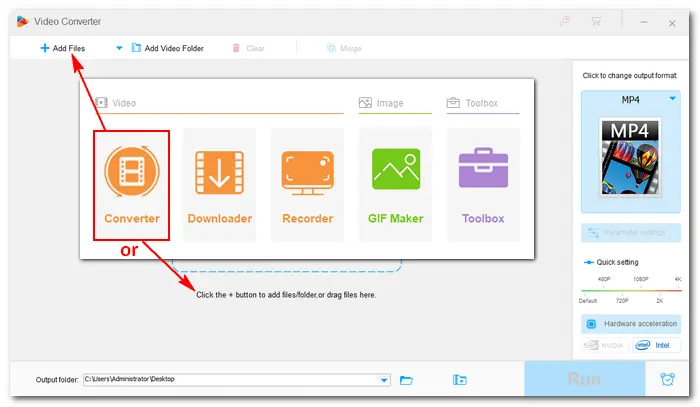Set quality slider to 1080P
Viewport: 700px width, 407px height.
pyautogui.click(x=640, y=279)
